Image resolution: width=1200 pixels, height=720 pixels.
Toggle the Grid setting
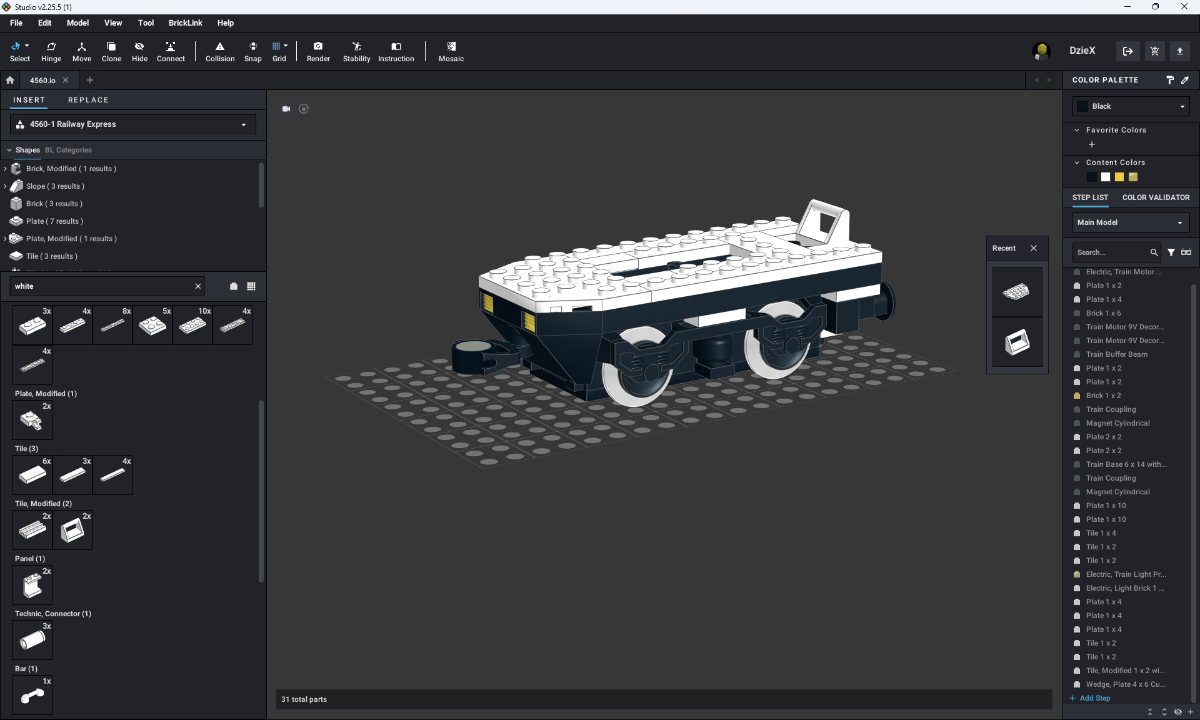(x=279, y=51)
